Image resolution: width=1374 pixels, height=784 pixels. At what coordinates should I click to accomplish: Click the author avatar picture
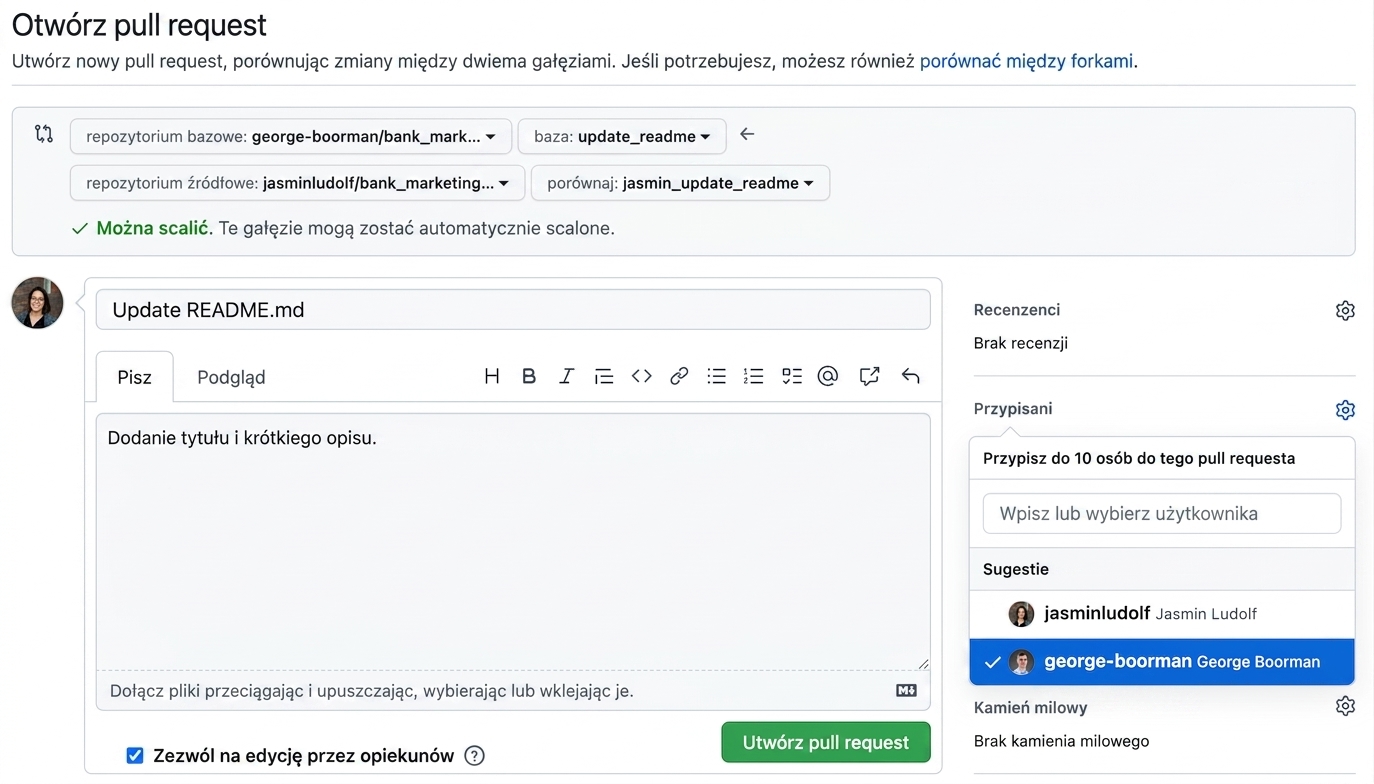pos(38,303)
